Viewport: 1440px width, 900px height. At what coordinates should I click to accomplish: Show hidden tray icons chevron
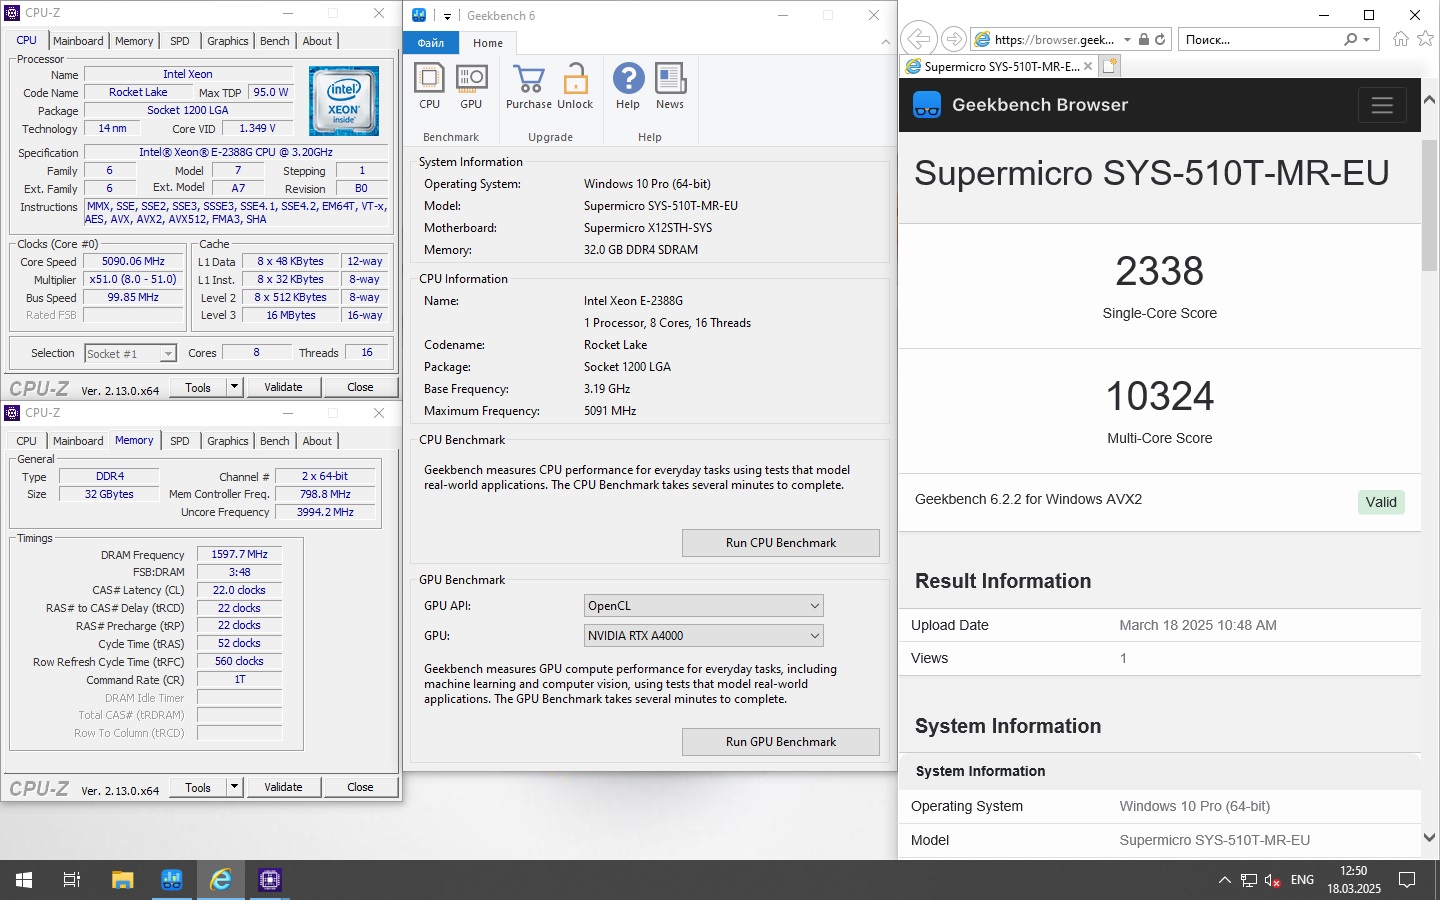(x=1224, y=880)
